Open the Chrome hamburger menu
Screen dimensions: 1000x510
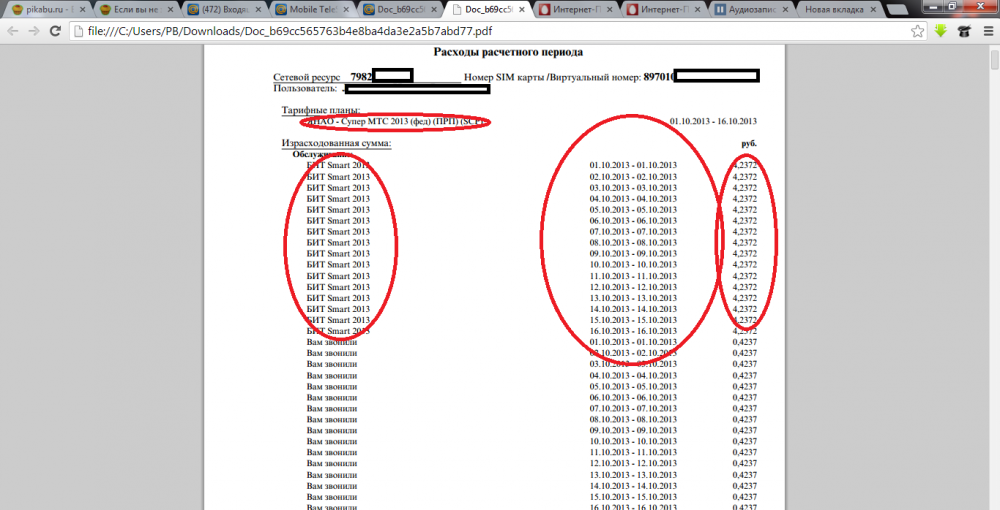(x=985, y=31)
